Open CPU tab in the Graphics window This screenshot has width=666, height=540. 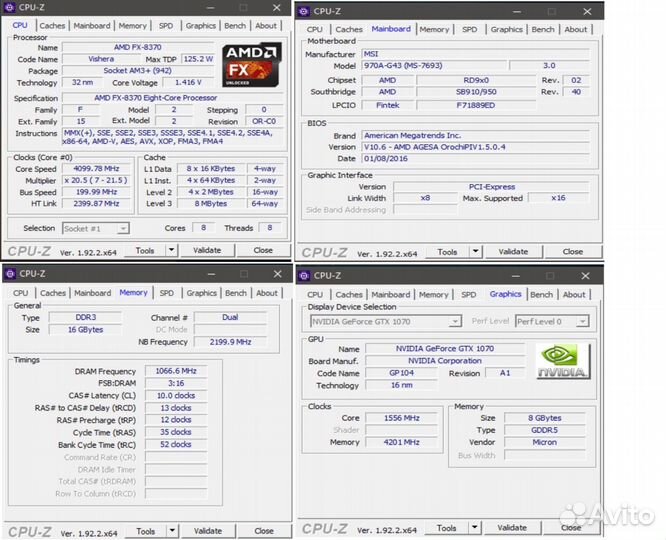[315, 294]
